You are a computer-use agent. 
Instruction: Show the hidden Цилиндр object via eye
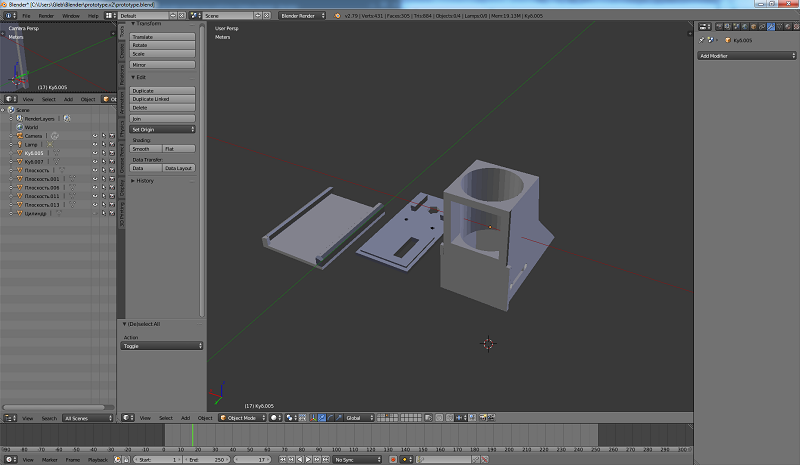[x=95, y=213]
